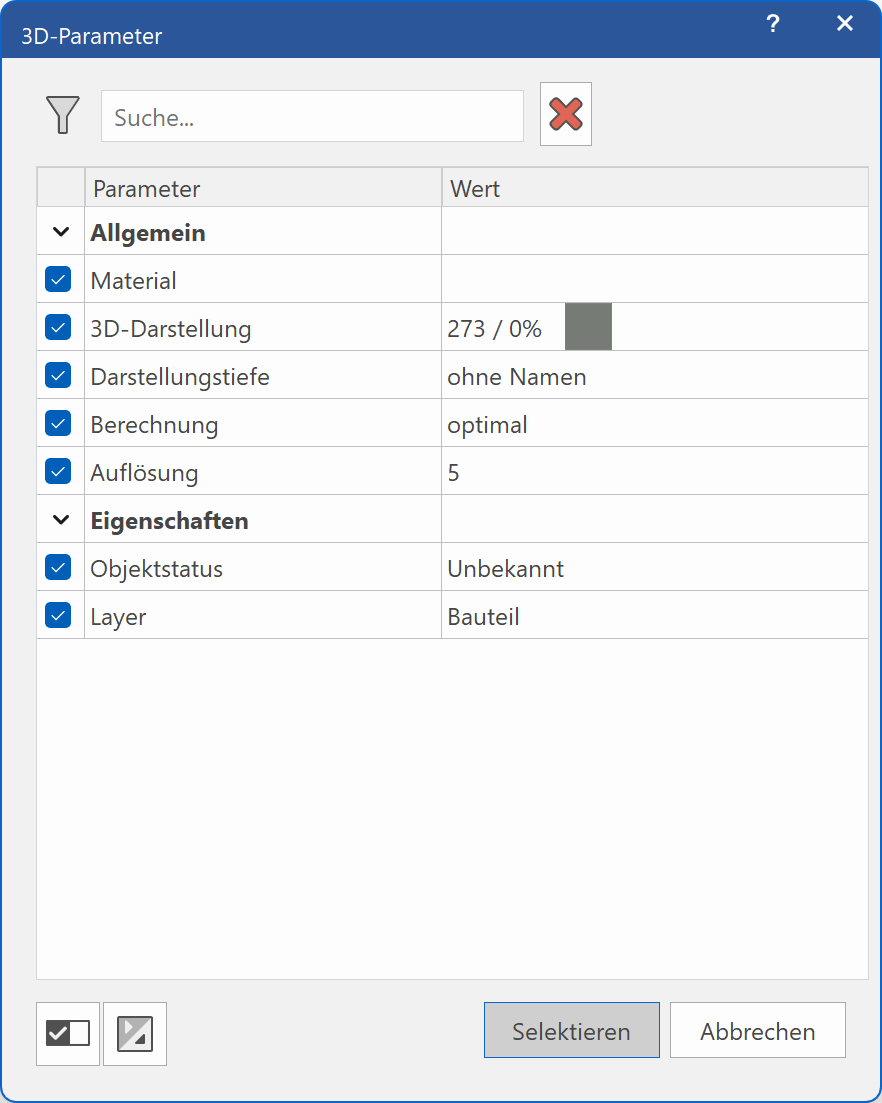Open the filter icon above the table
The height and width of the screenshot is (1103, 882).
click(63, 115)
